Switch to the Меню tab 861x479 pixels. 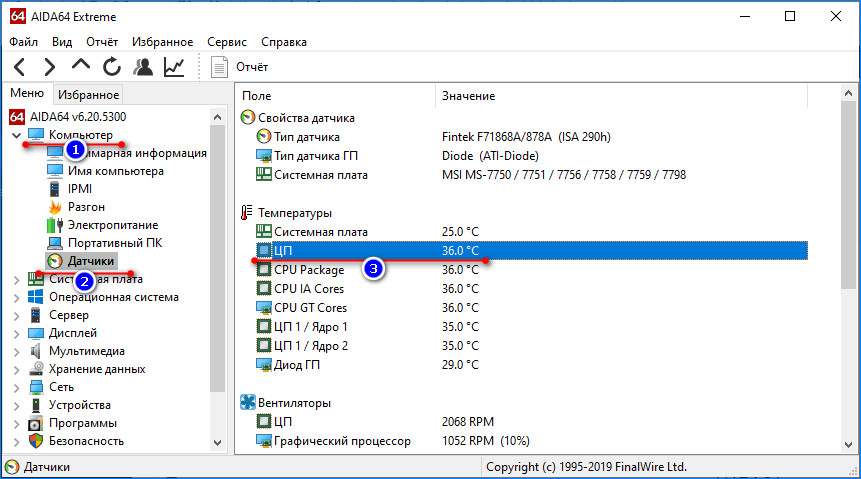27,93
